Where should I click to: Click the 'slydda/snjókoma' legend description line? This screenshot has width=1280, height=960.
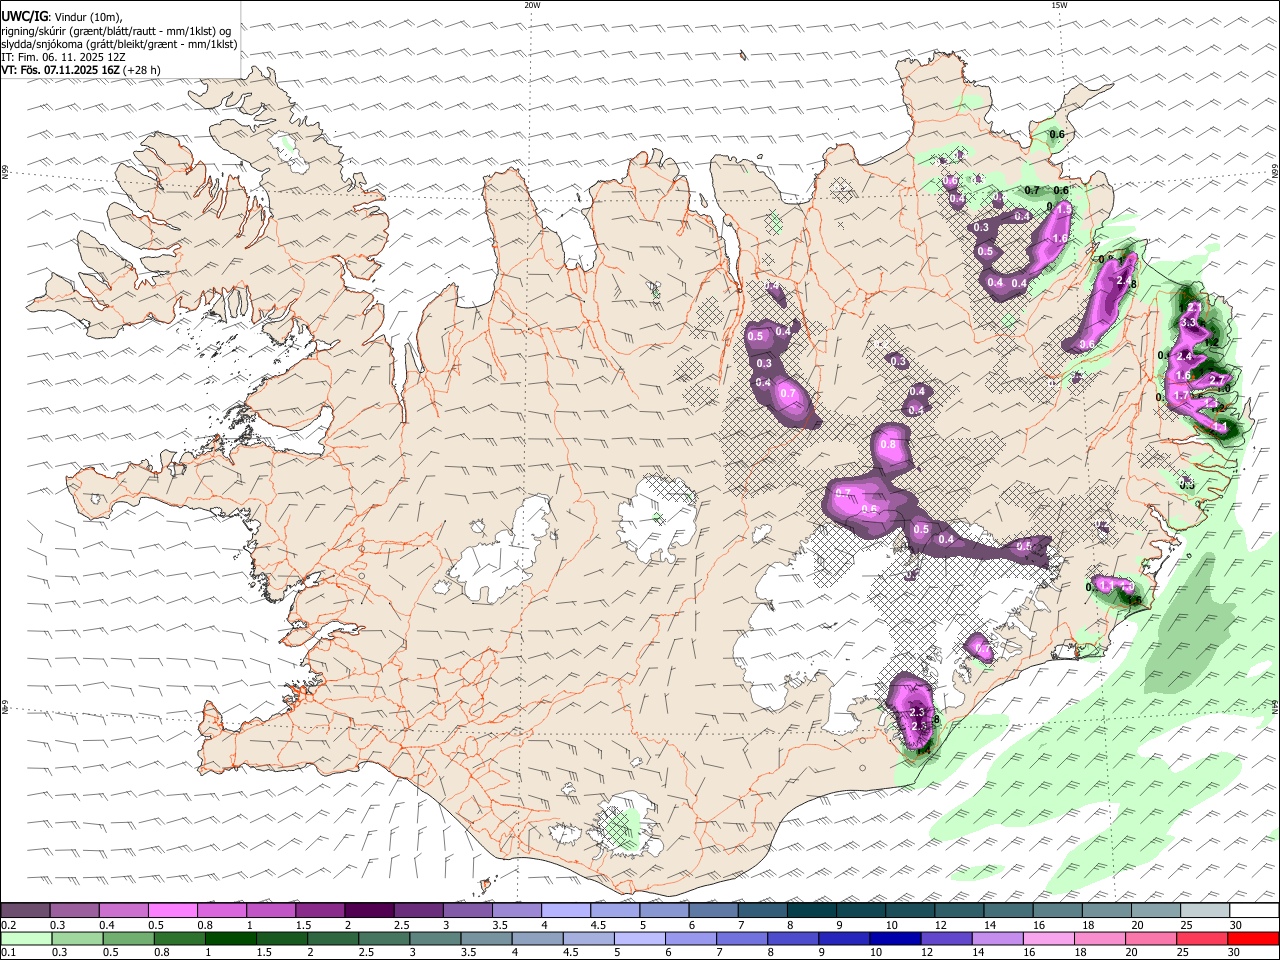coord(119,44)
